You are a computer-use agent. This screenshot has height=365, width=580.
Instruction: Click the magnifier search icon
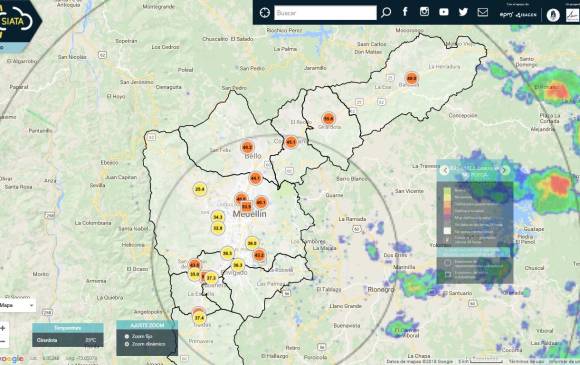386,13
